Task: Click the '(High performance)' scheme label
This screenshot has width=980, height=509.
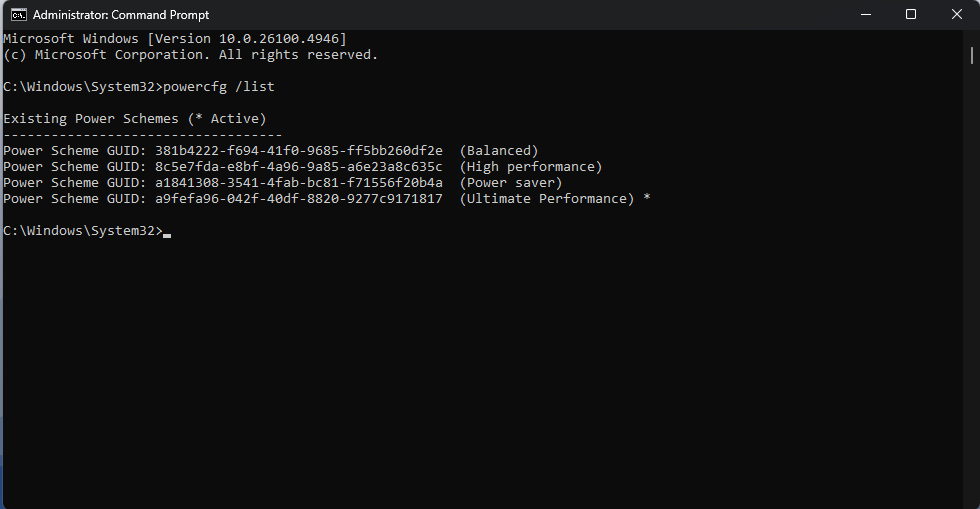Action: [x=531, y=167]
